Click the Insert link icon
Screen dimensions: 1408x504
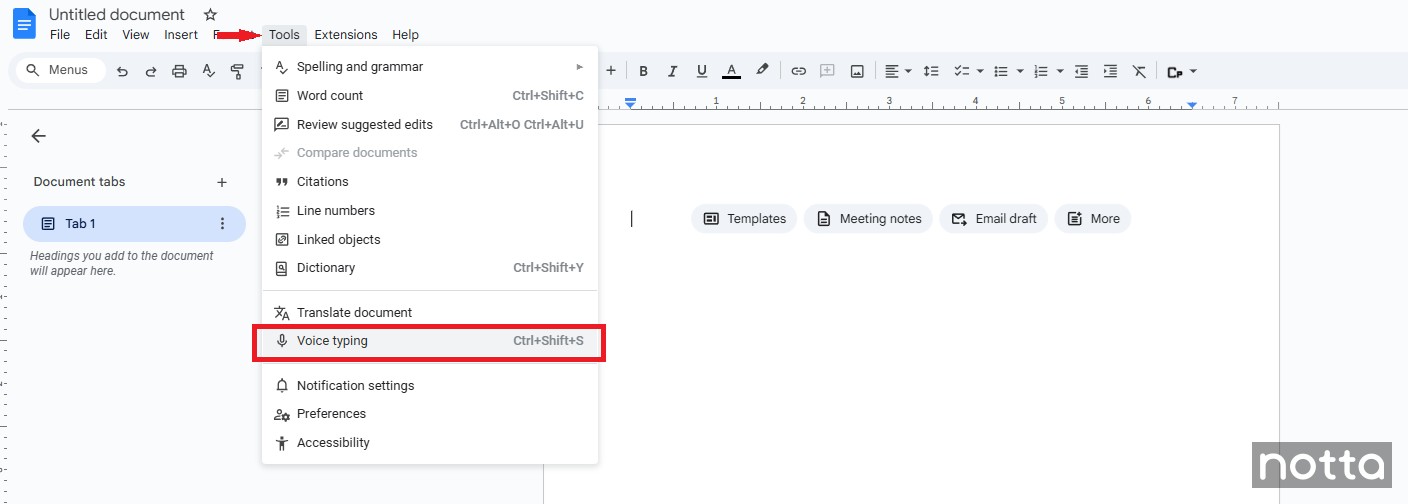pos(798,71)
